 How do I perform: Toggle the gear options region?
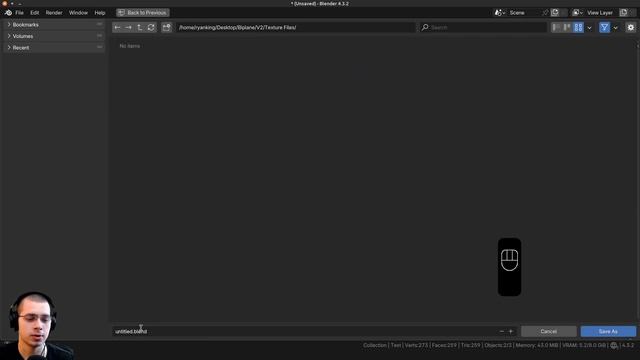(x=631, y=27)
